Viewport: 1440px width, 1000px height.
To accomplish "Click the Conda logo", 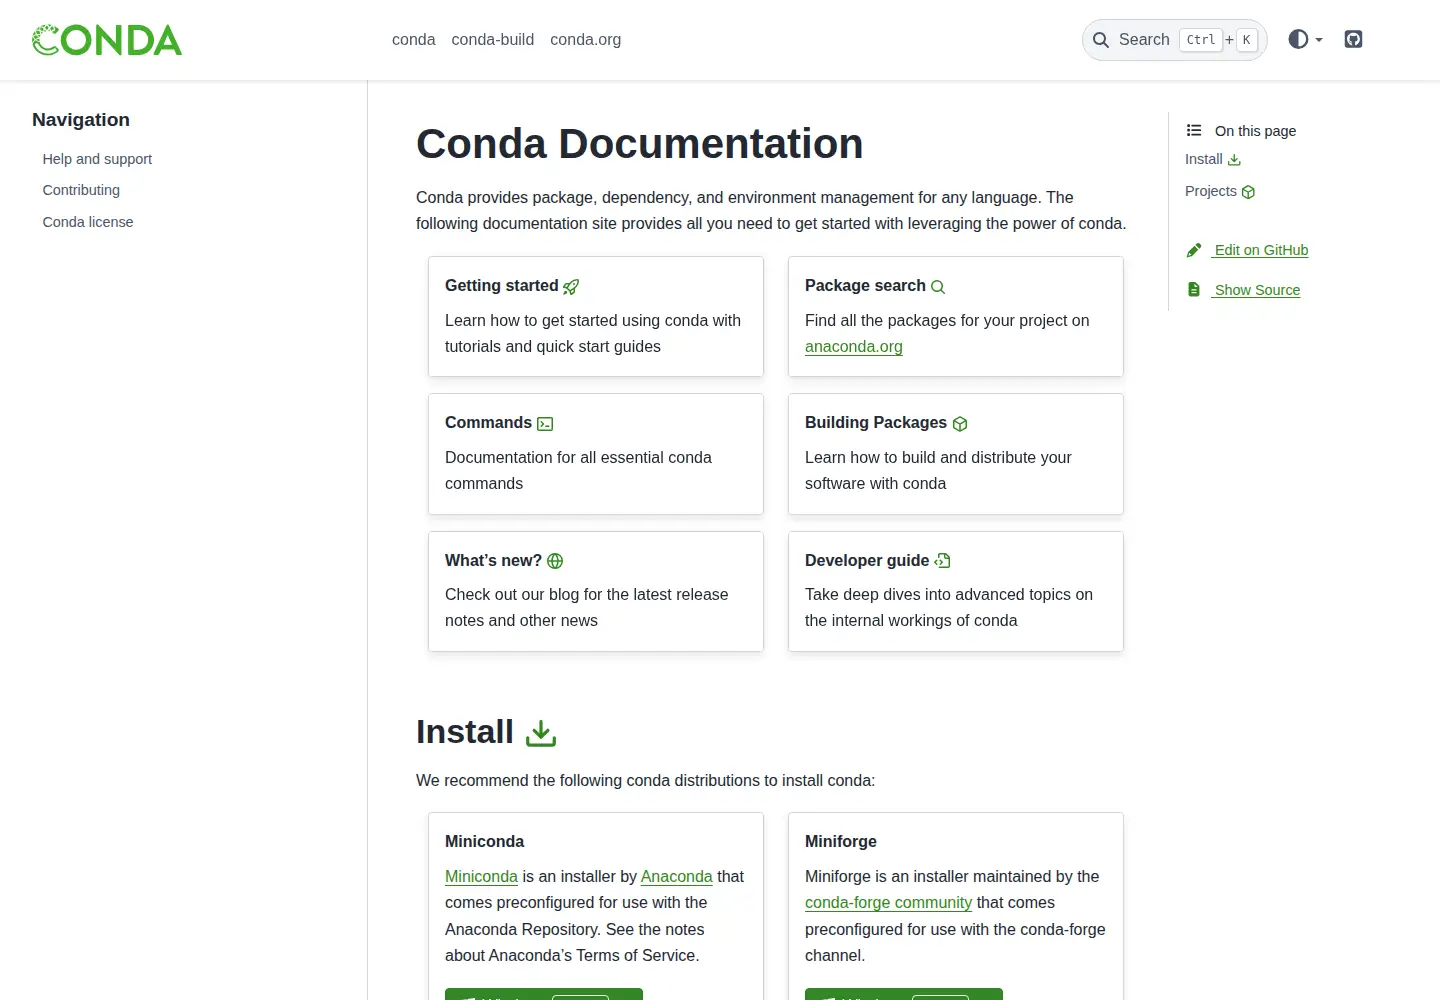I will coord(107,40).
